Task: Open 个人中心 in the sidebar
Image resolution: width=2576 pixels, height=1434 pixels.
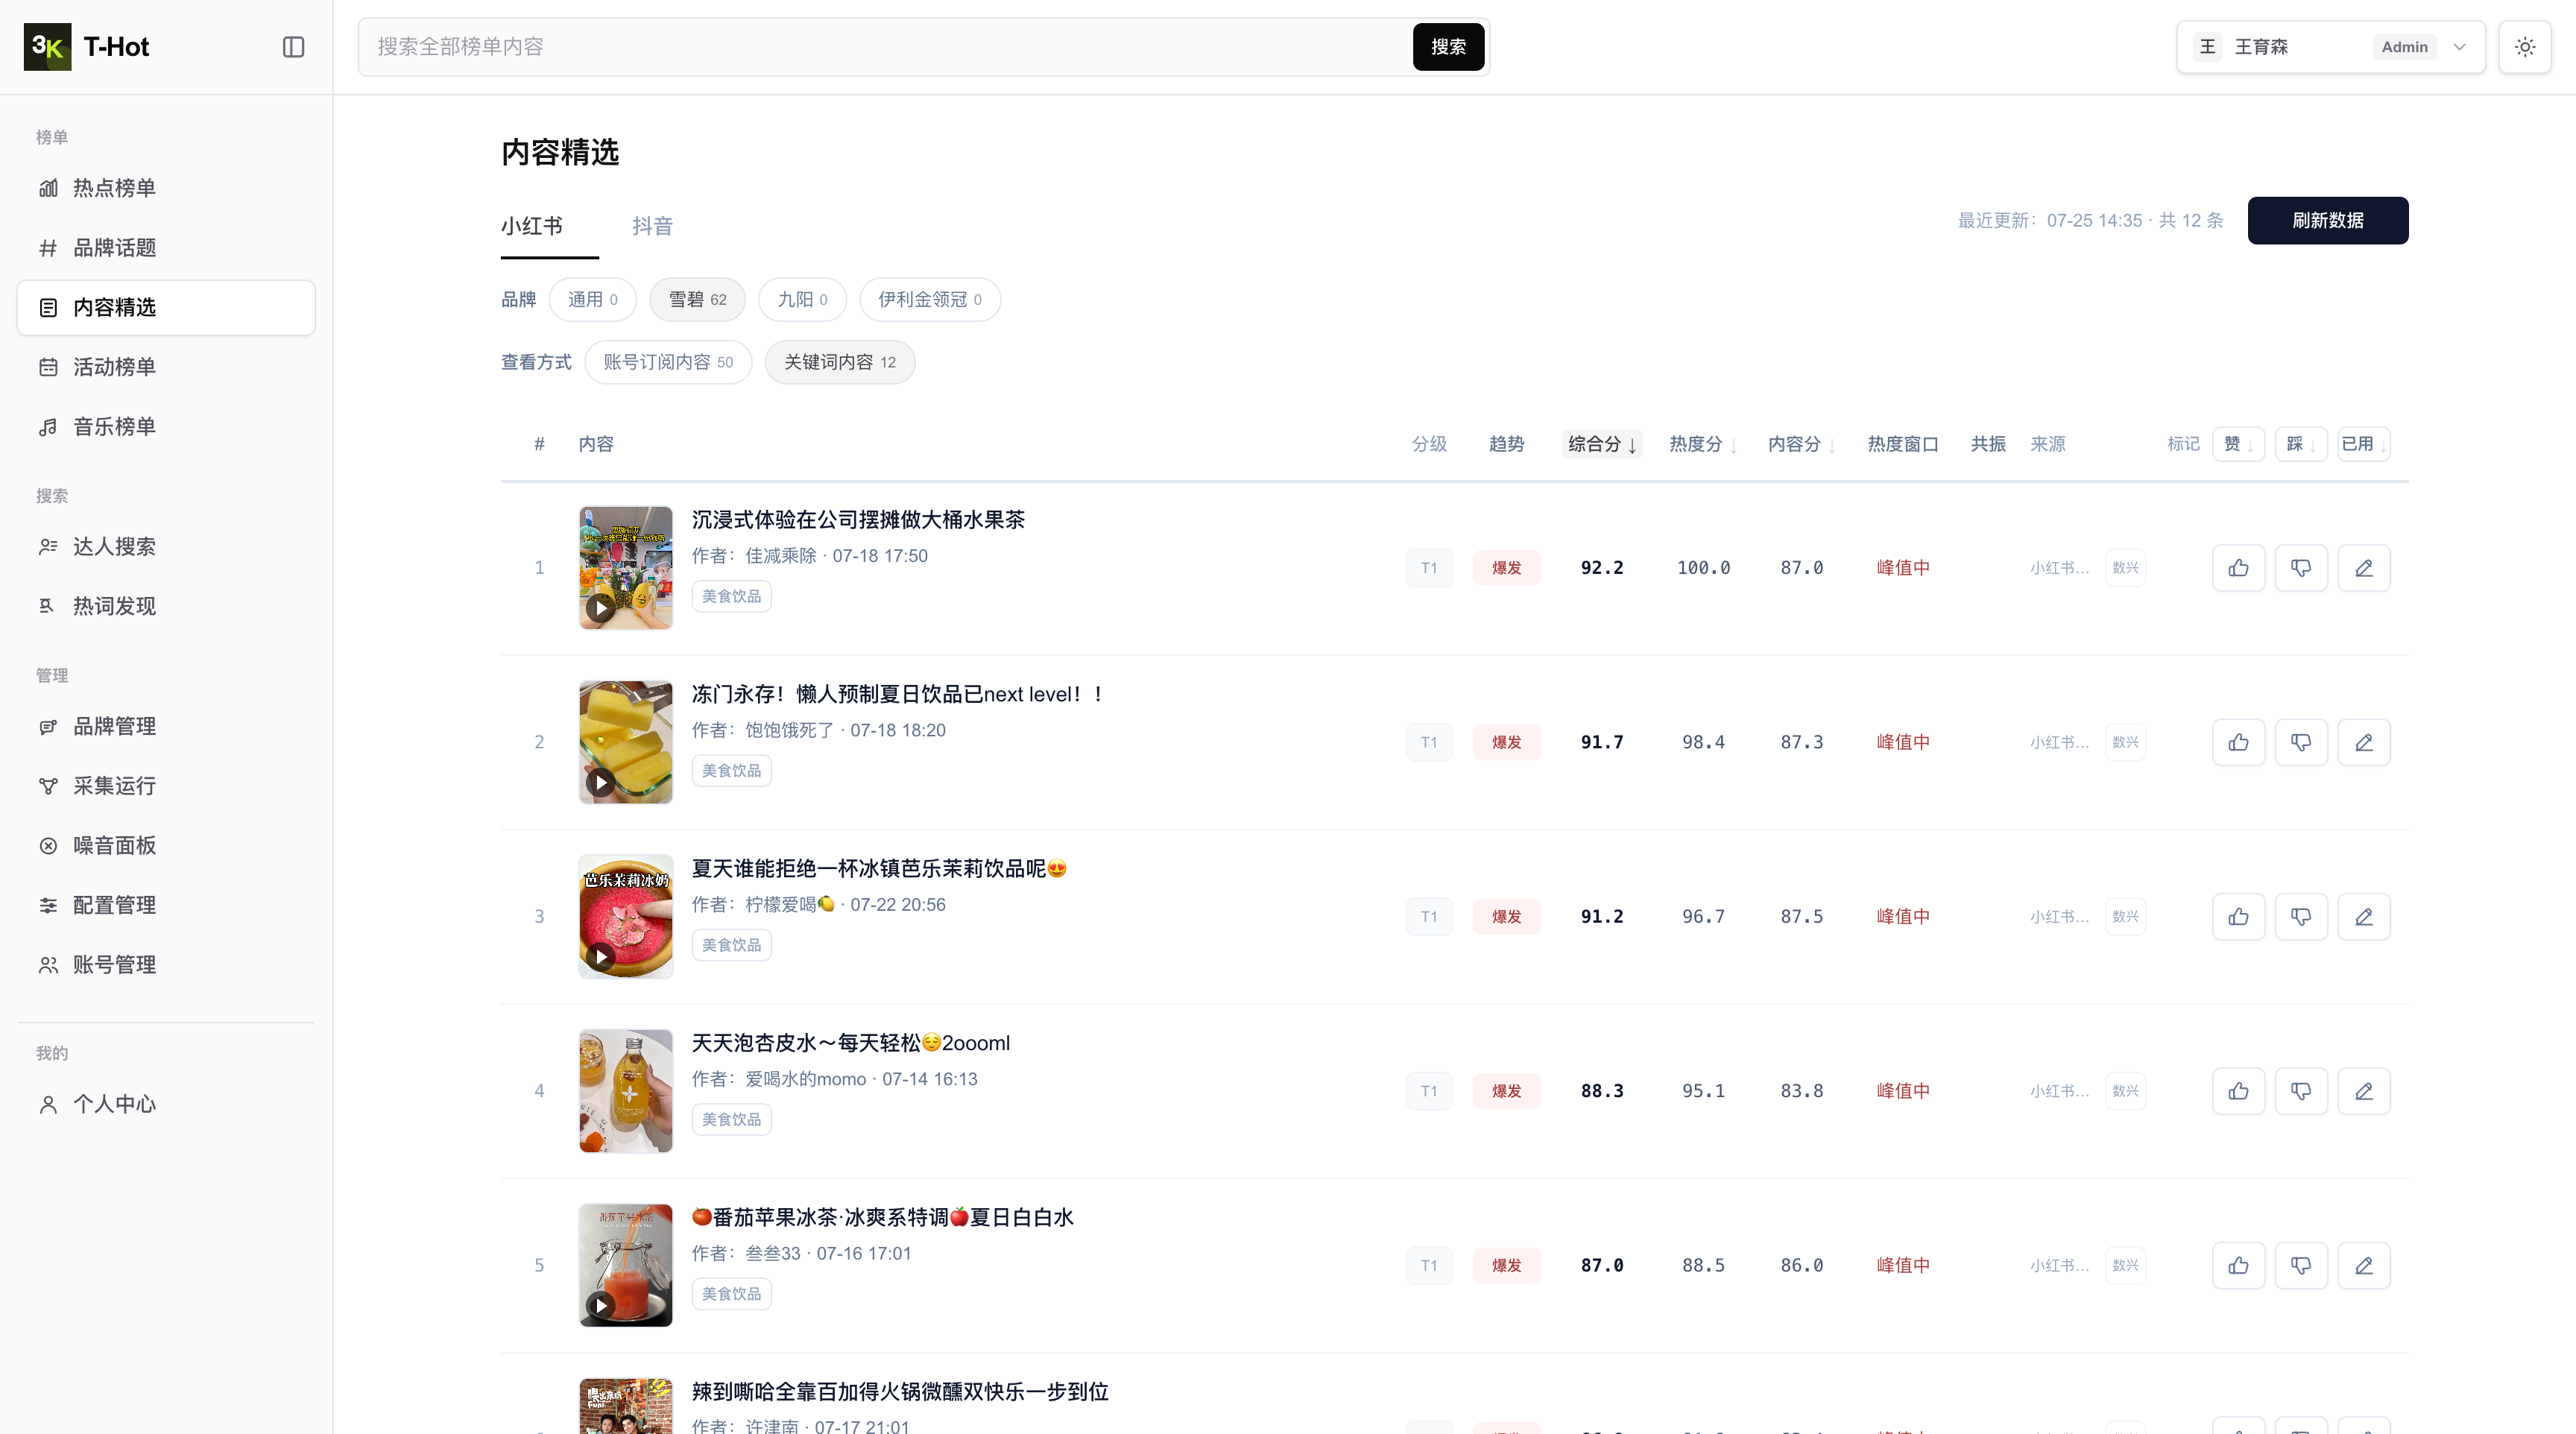Action: pyautogui.click(x=166, y=1104)
